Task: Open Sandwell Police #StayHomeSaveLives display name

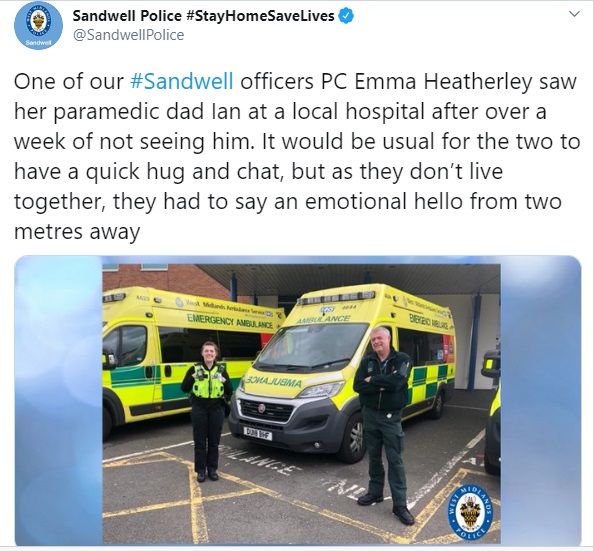Action: [203, 16]
